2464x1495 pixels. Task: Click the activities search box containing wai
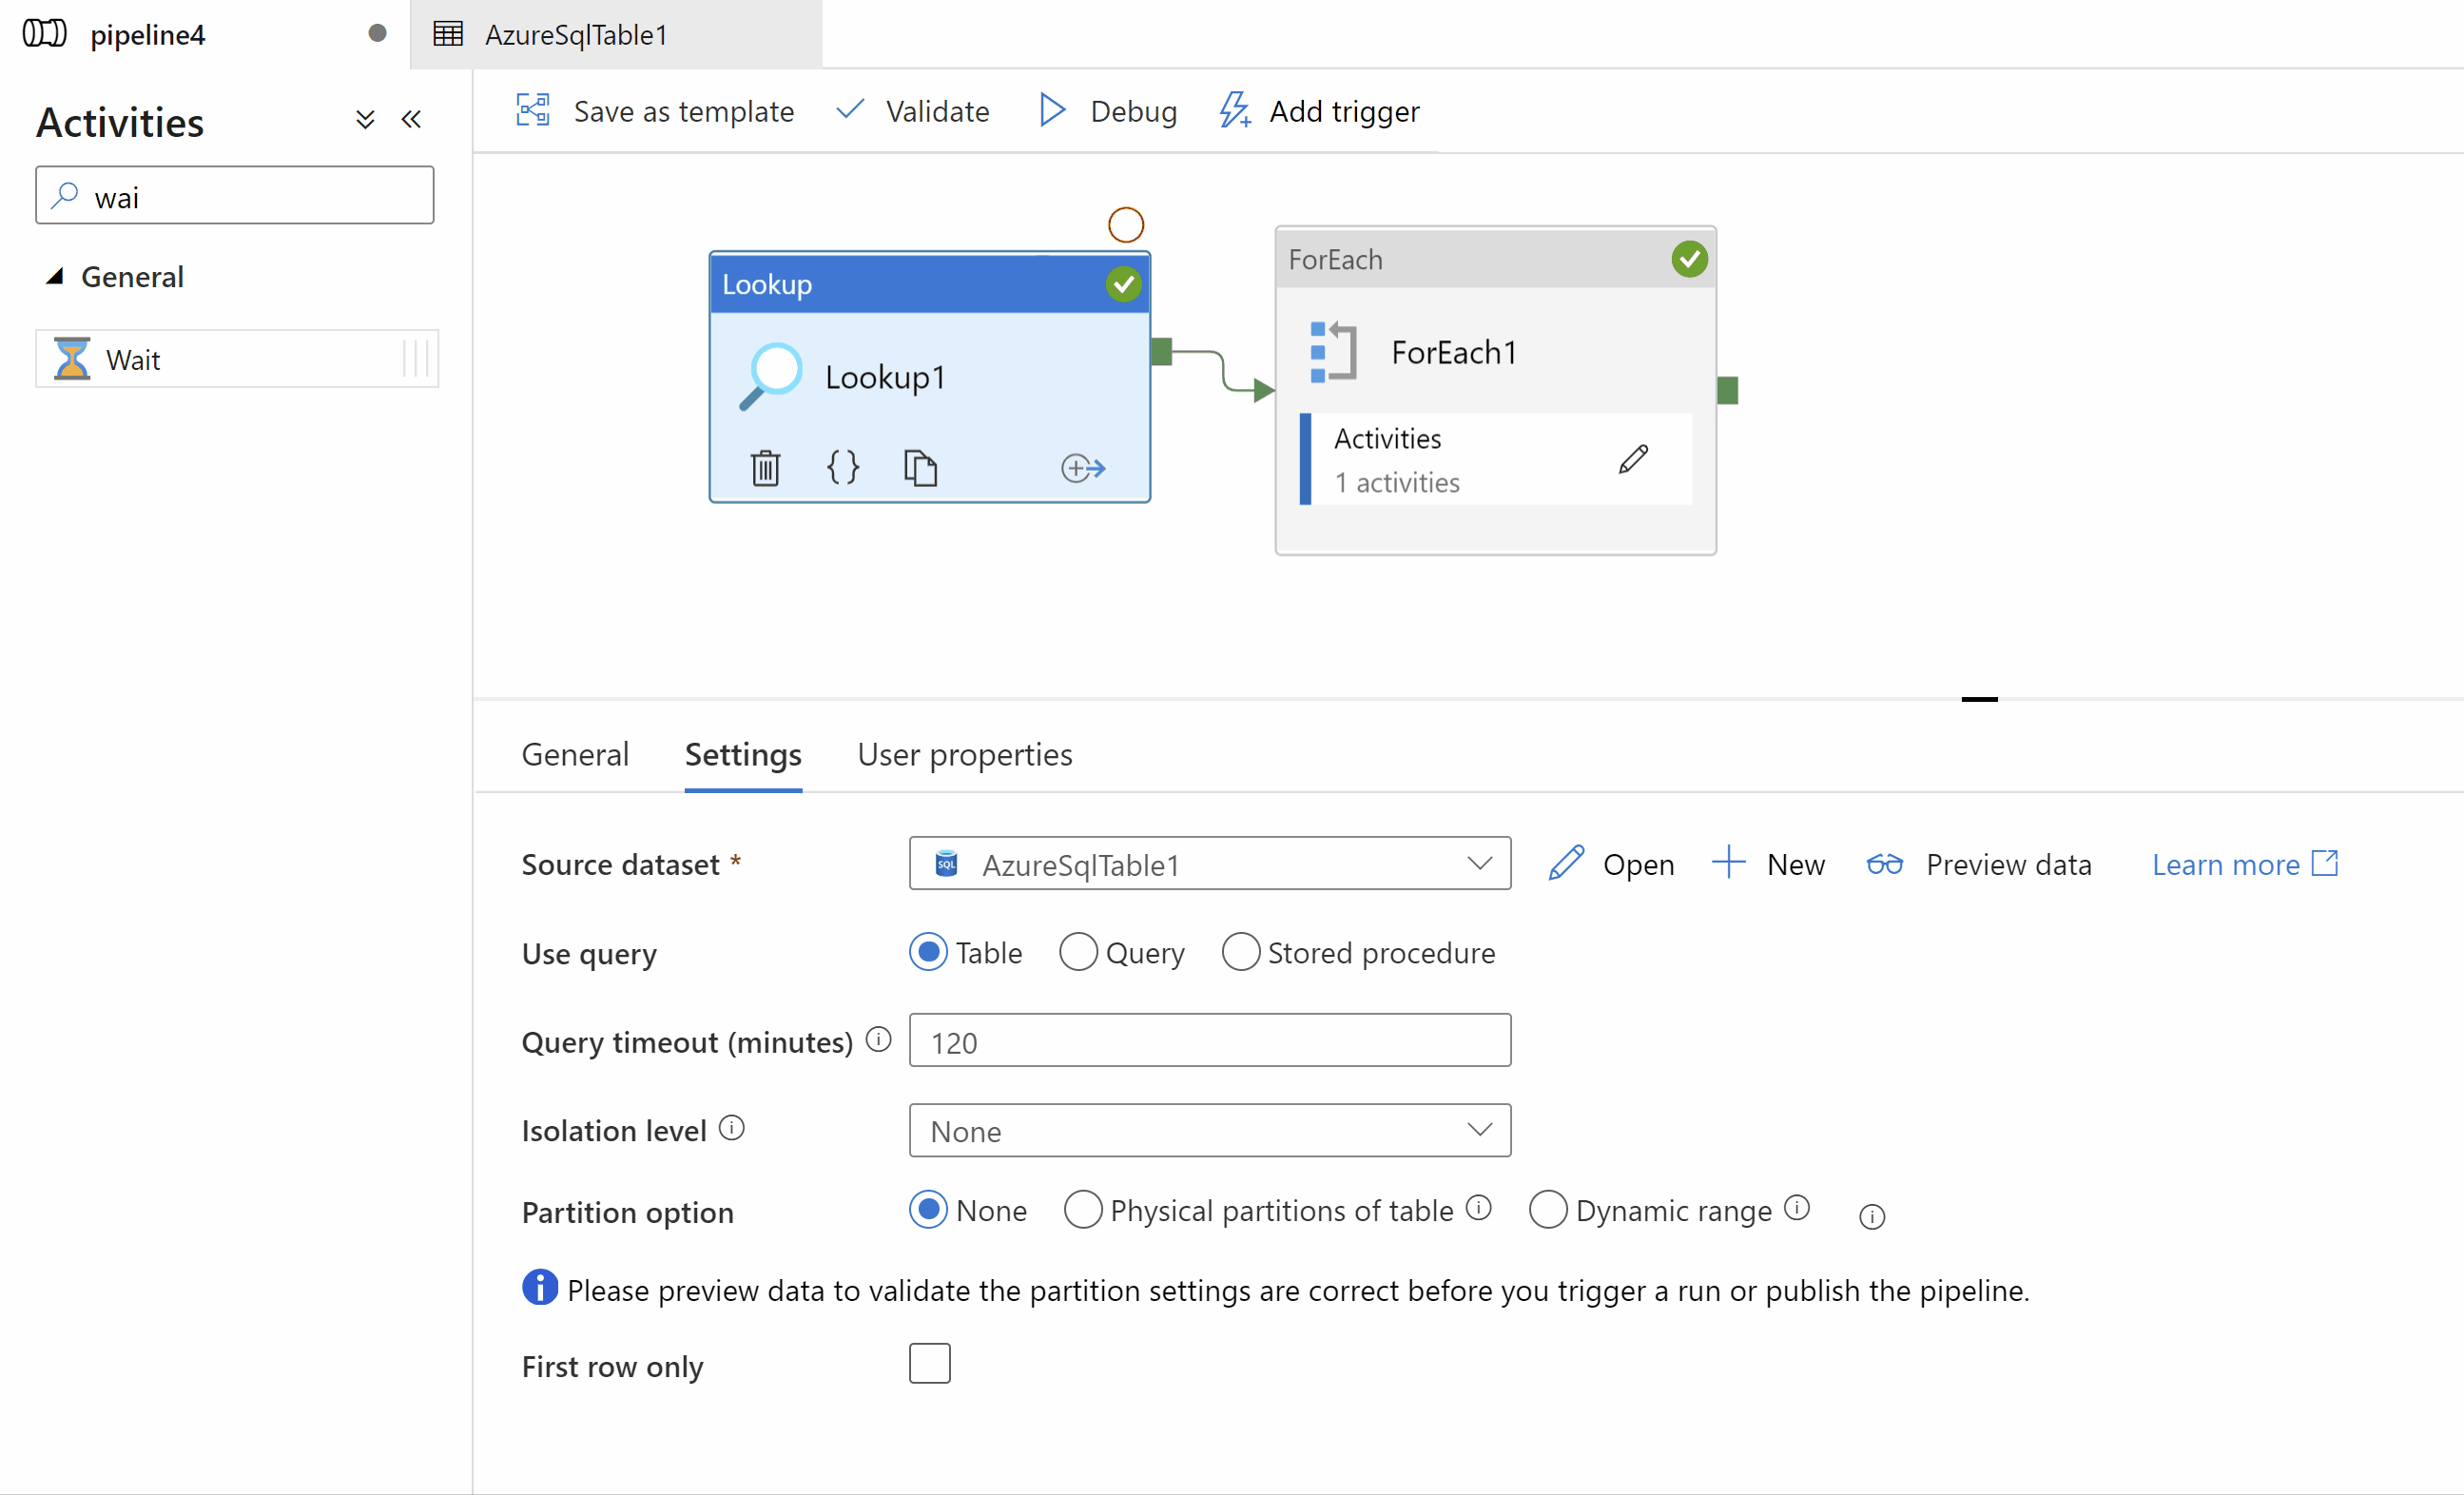click(235, 196)
